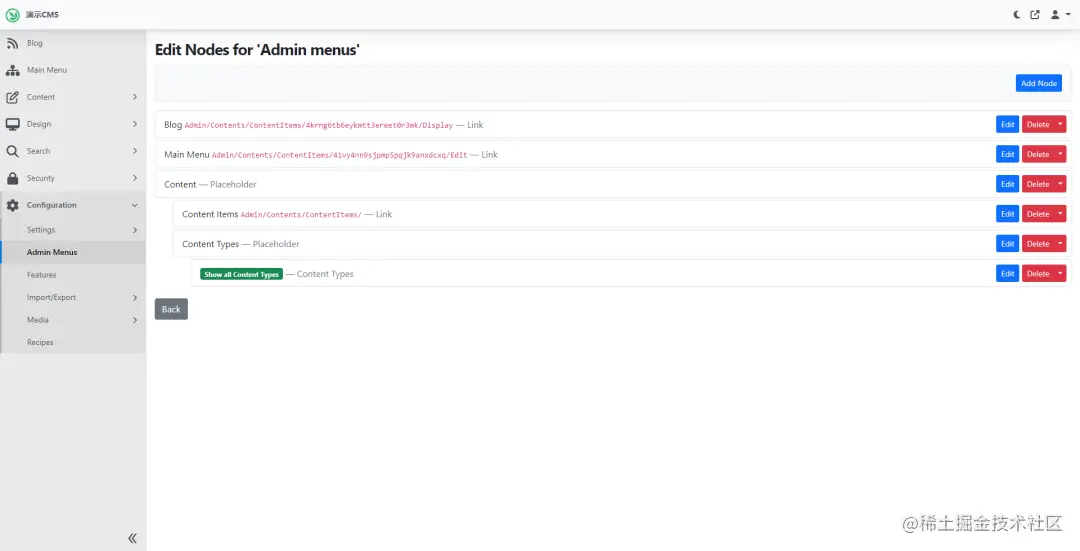Open the user account dropdown
Viewport: 1080px width, 551px height.
(1059, 14)
